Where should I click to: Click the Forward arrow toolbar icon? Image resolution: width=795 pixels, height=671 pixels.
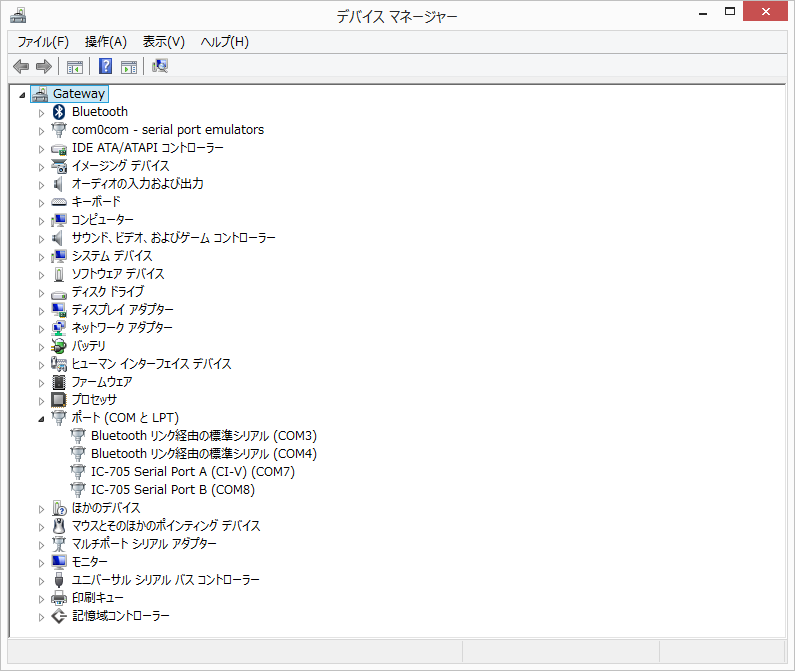(44, 66)
